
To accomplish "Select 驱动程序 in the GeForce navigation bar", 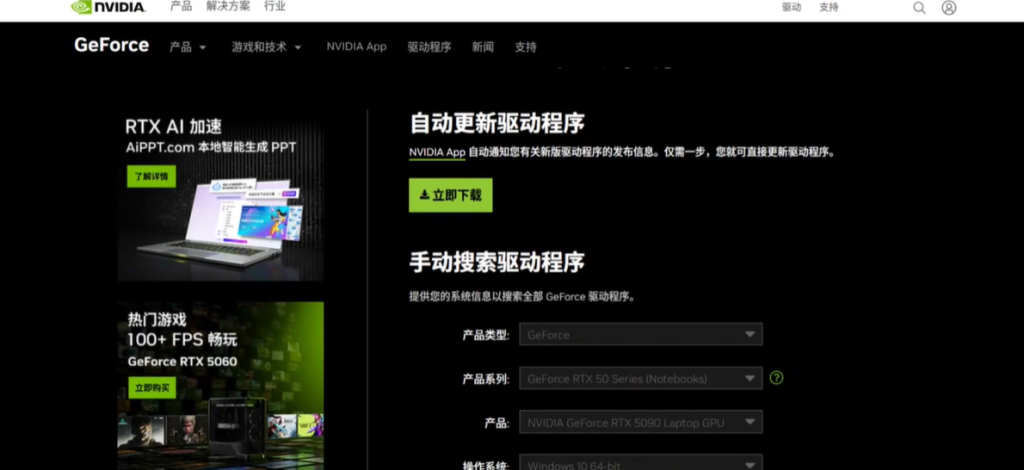I will [x=429, y=47].
